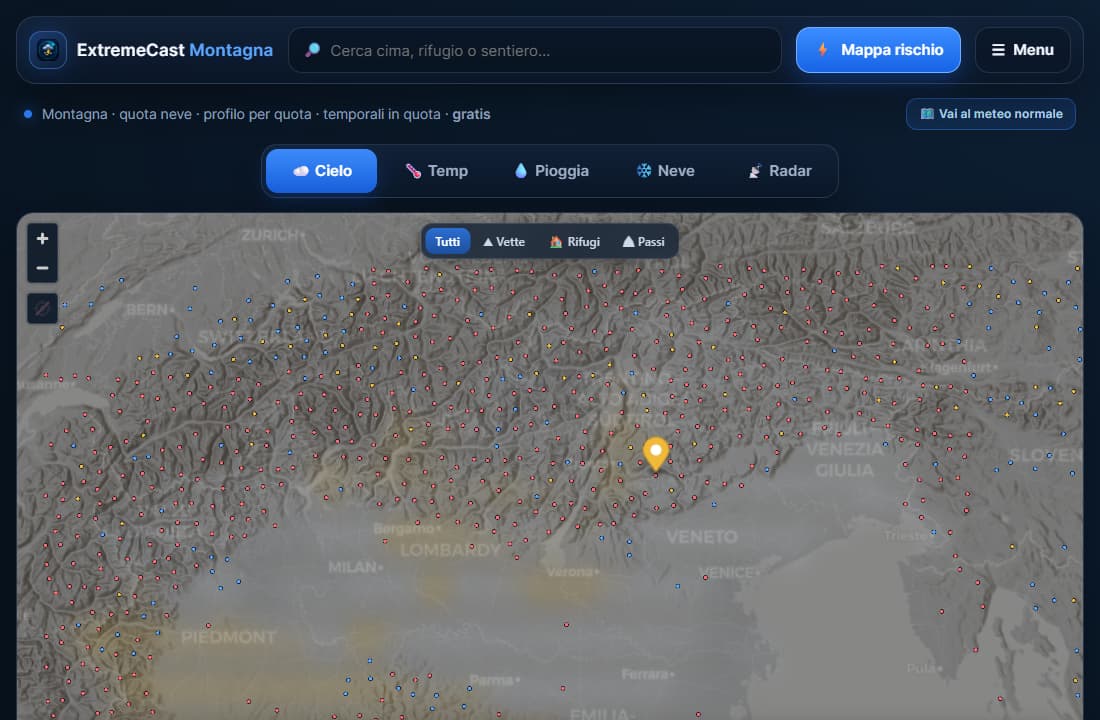Zoom out the map with minus button
The image size is (1100, 720).
(x=42, y=268)
